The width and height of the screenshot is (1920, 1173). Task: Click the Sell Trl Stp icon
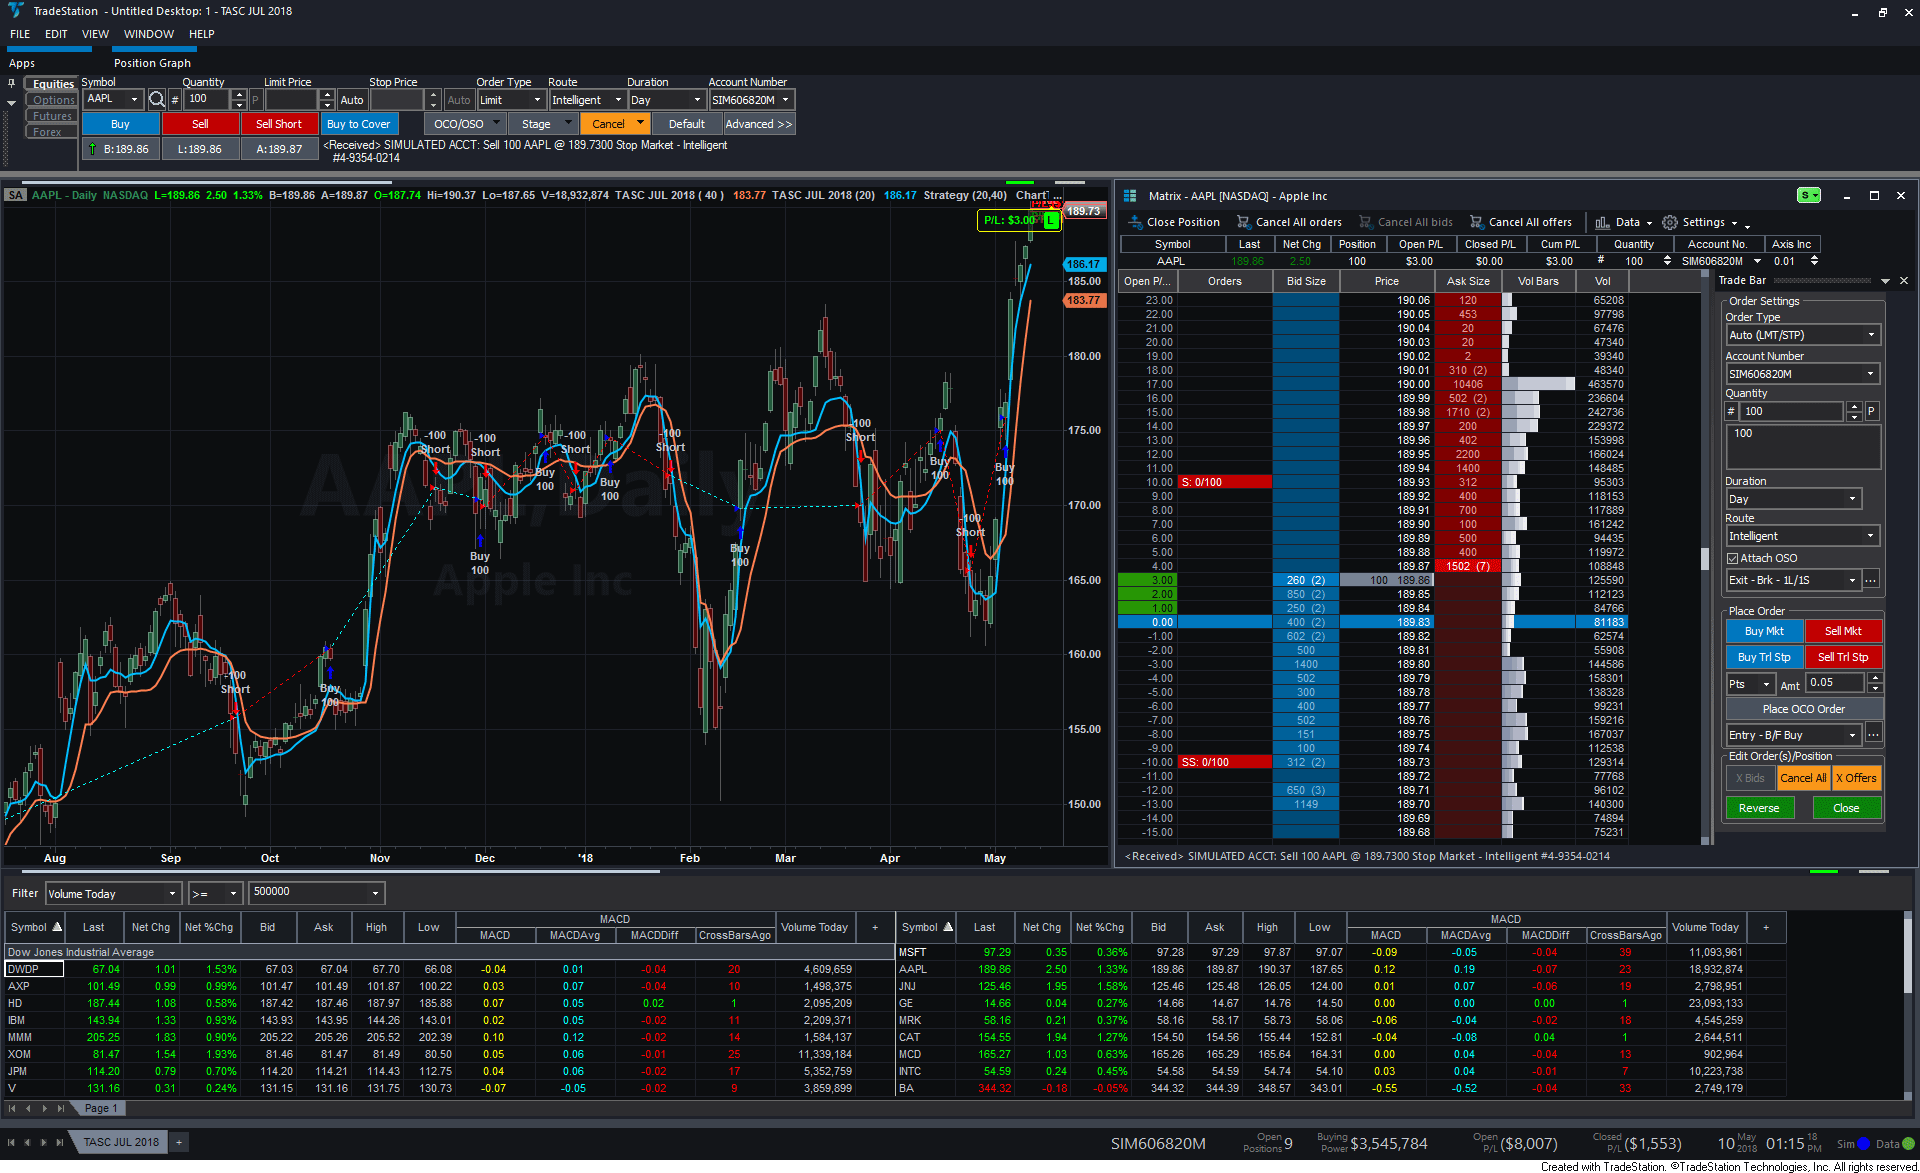[1842, 657]
